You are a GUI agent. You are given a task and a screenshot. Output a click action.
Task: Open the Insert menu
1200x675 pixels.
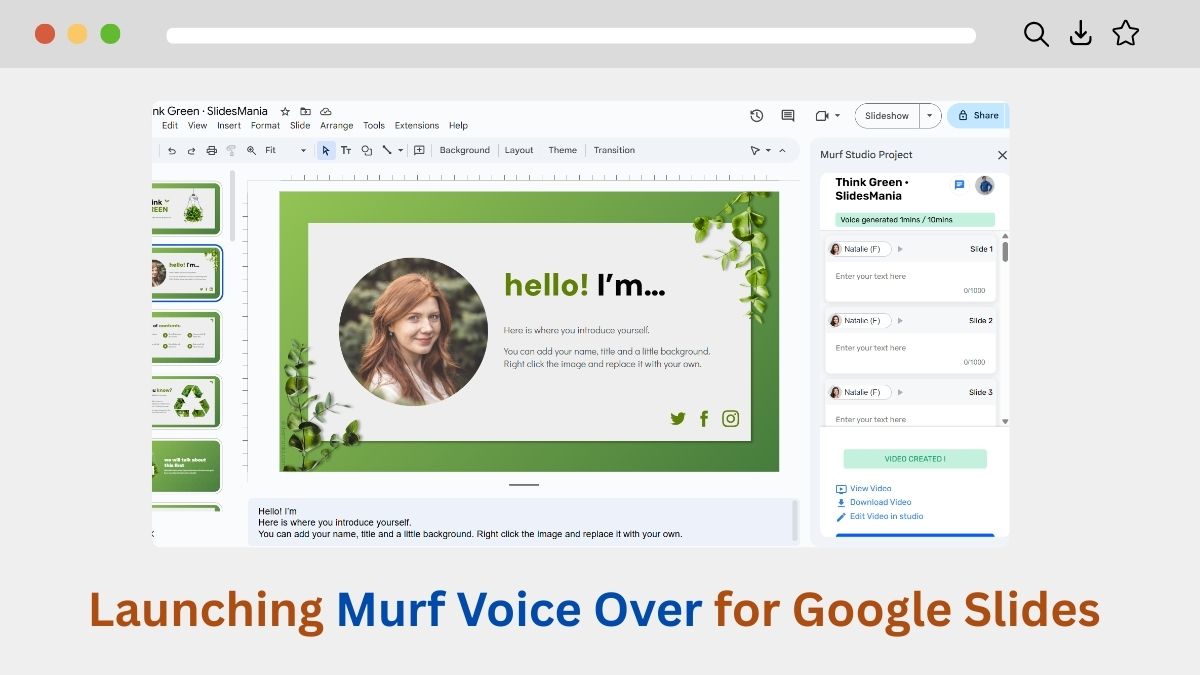[x=229, y=126]
